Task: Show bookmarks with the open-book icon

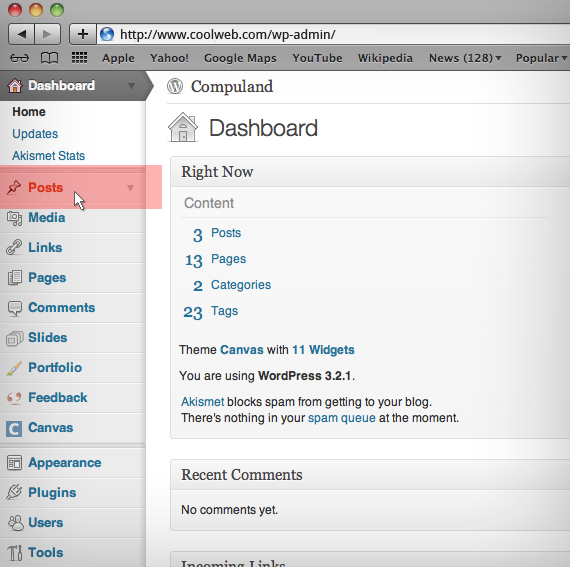Action: [49, 58]
